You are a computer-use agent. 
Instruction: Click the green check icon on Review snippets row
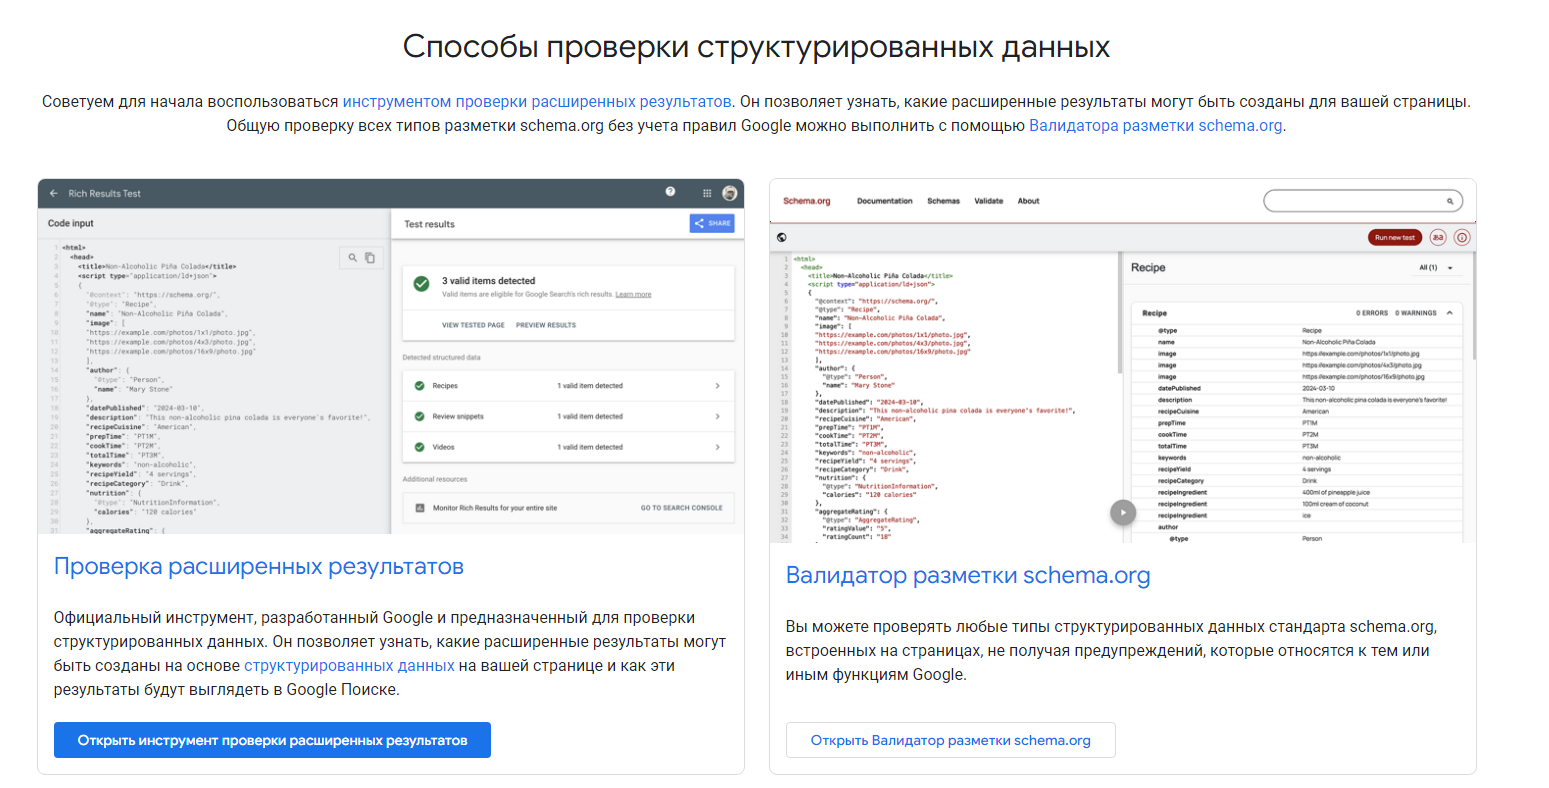click(x=420, y=416)
